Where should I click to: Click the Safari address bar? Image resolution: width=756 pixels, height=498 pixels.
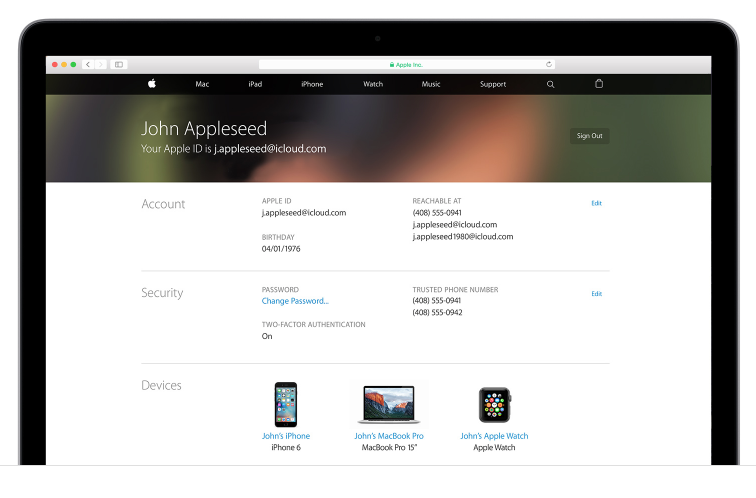coord(406,64)
